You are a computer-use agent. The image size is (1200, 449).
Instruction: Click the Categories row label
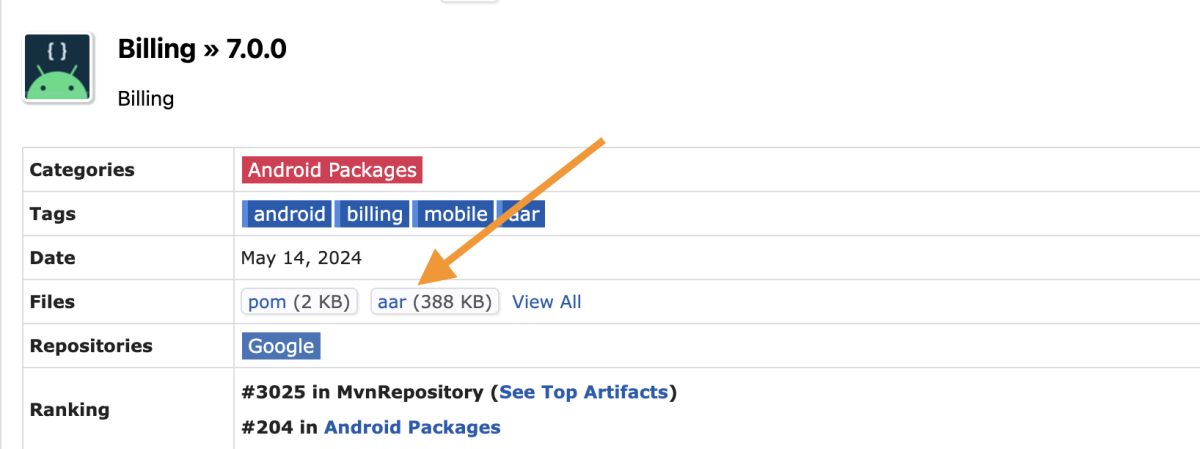click(82, 170)
